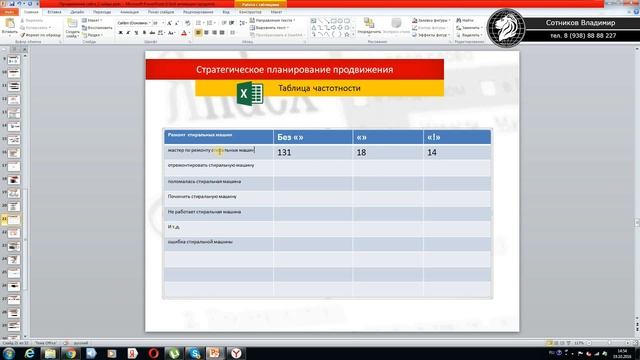Open the Section (Раздел) dropdown

click(x=92, y=35)
